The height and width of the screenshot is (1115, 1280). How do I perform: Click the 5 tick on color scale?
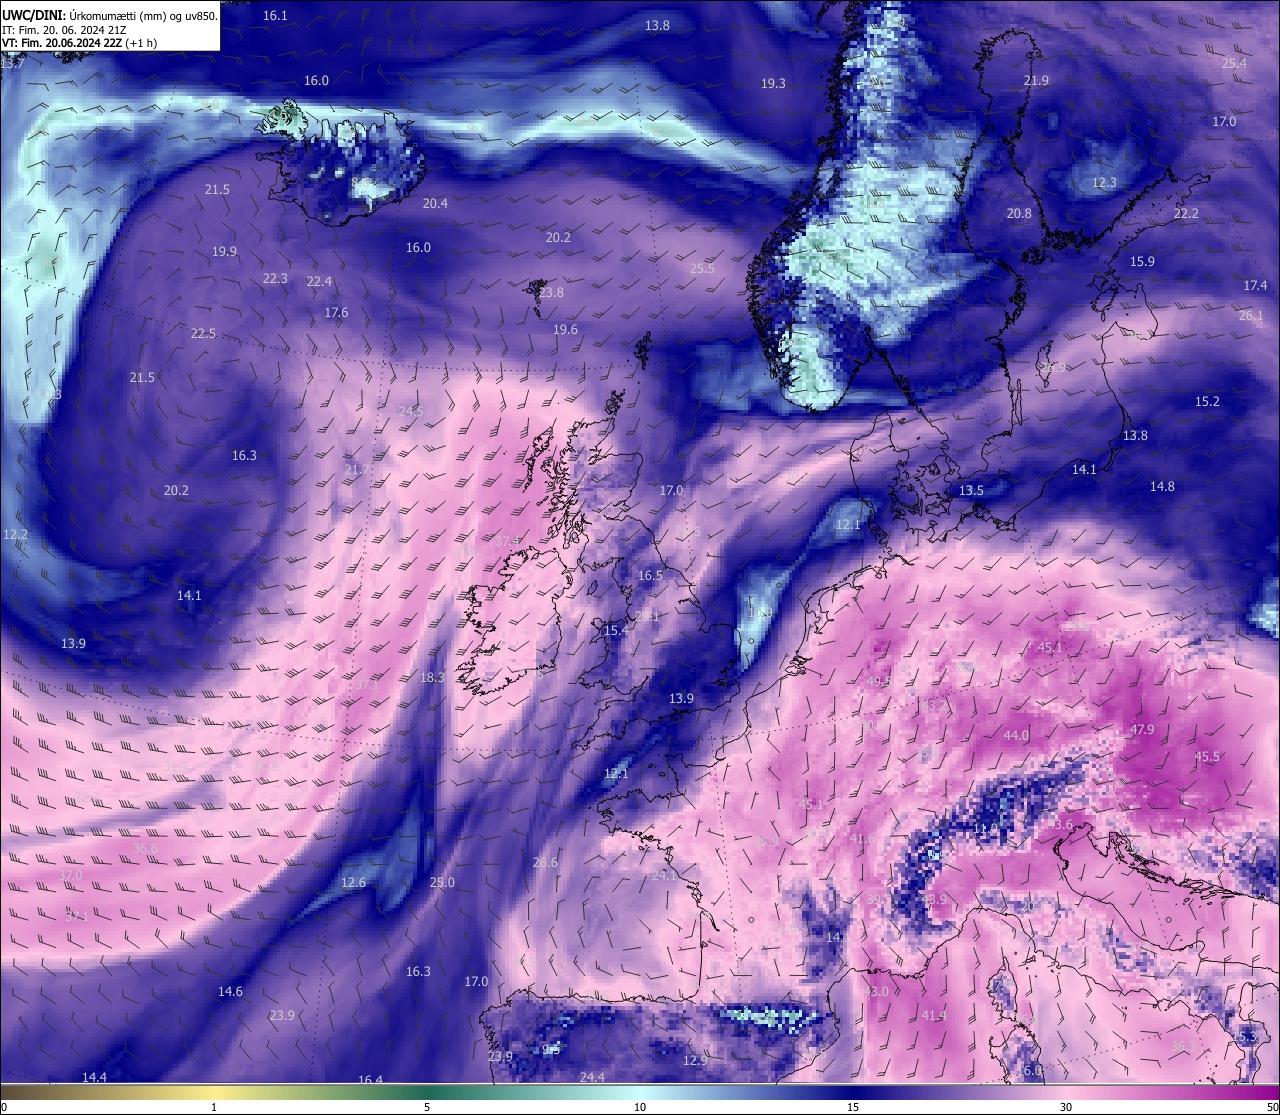pyautogui.click(x=427, y=1107)
